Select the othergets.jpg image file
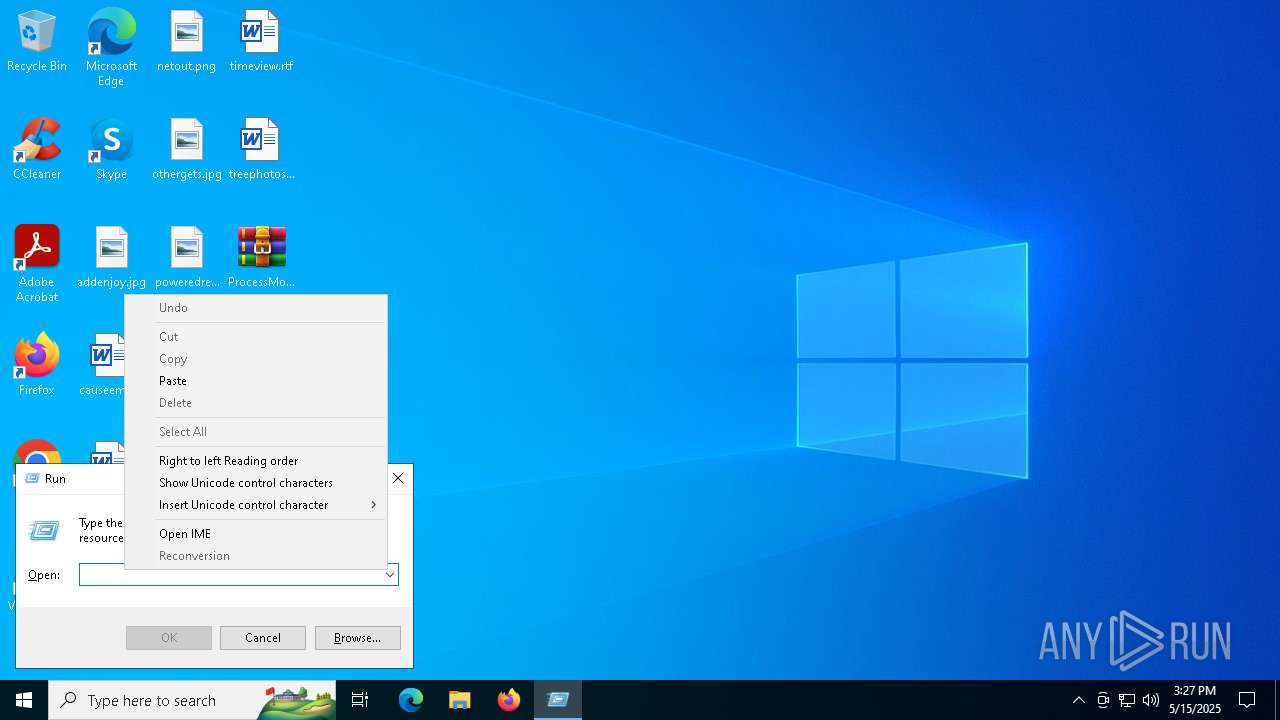This screenshot has height=720, width=1280. 186,150
